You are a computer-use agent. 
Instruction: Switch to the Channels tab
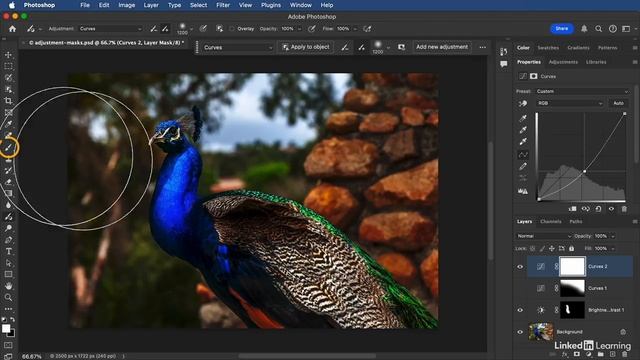(551, 222)
